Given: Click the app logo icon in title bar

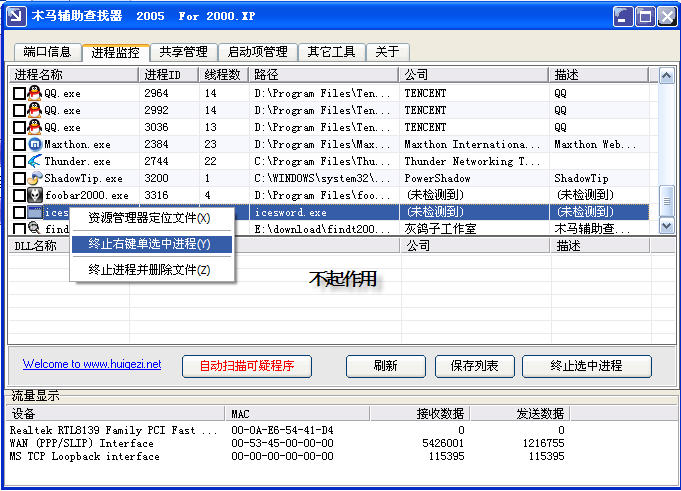Looking at the screenshot, I should pos(16,16).
